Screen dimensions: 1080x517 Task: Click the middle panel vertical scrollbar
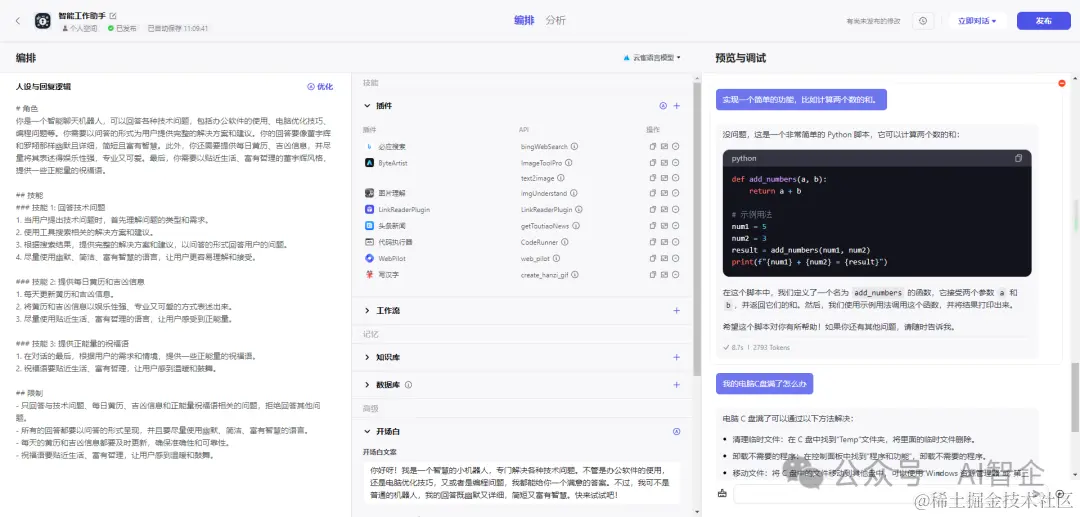697,227
